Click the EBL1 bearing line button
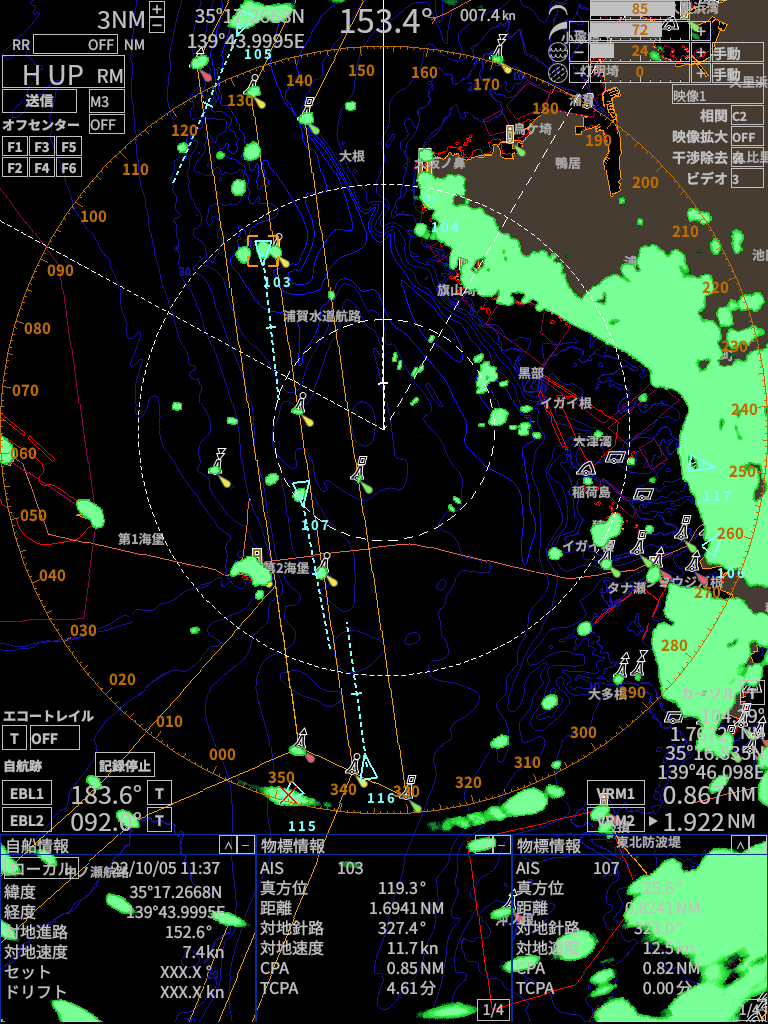Screen dimensions: 768x1024 click(x=27, y=794)
